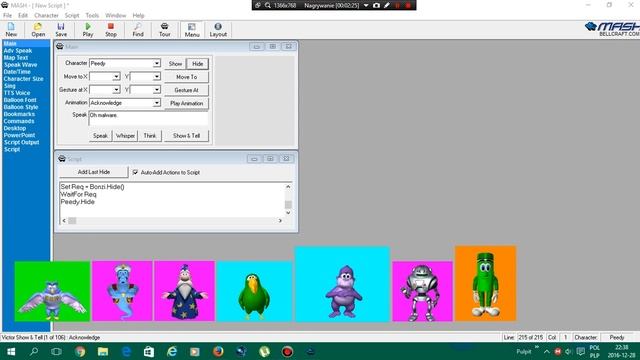Open File Explorer from taskbar
The height and width of the screenshot is (360, 640).
103,351
